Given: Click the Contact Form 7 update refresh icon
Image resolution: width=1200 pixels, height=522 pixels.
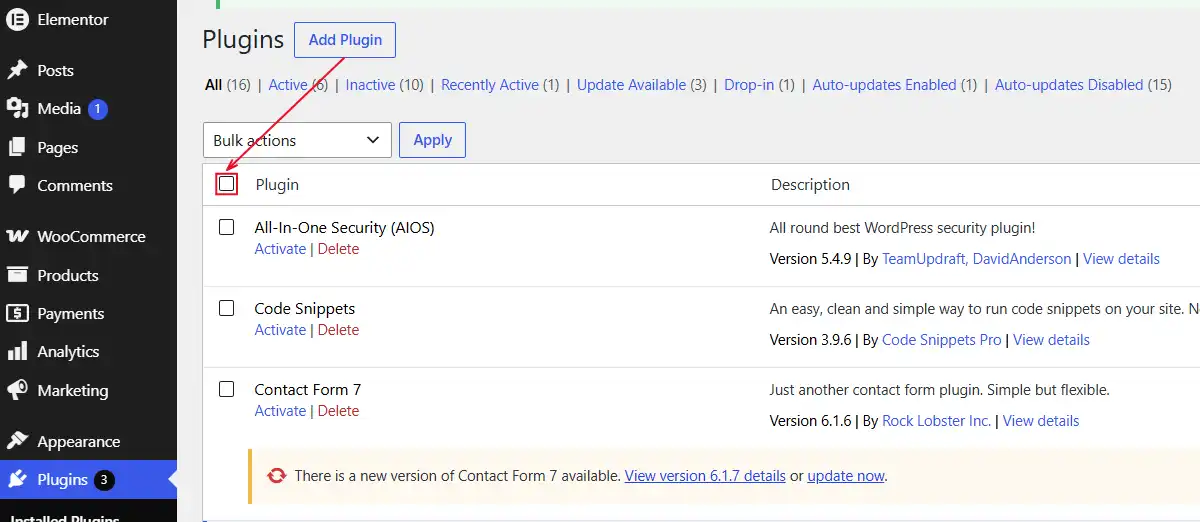Looking at the screenshot, I should tap(276, 475).
